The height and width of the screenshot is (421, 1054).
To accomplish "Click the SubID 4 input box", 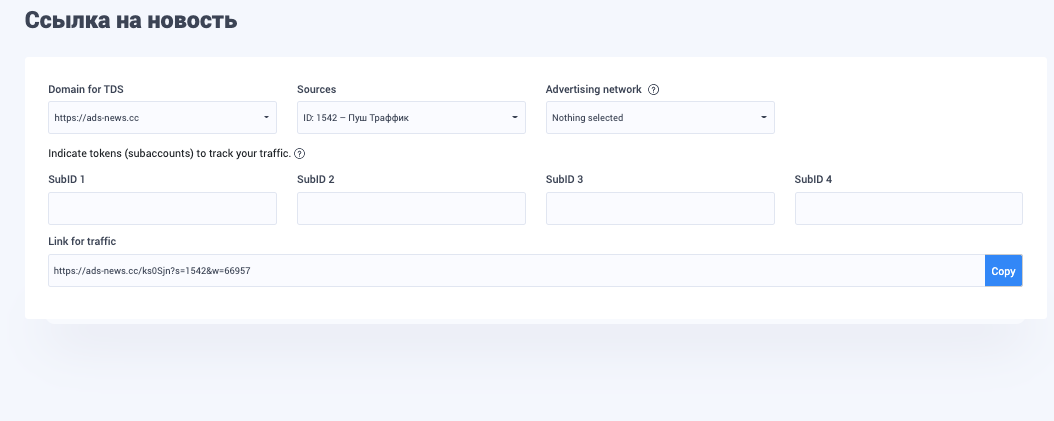I will click(x=908, y=209).
